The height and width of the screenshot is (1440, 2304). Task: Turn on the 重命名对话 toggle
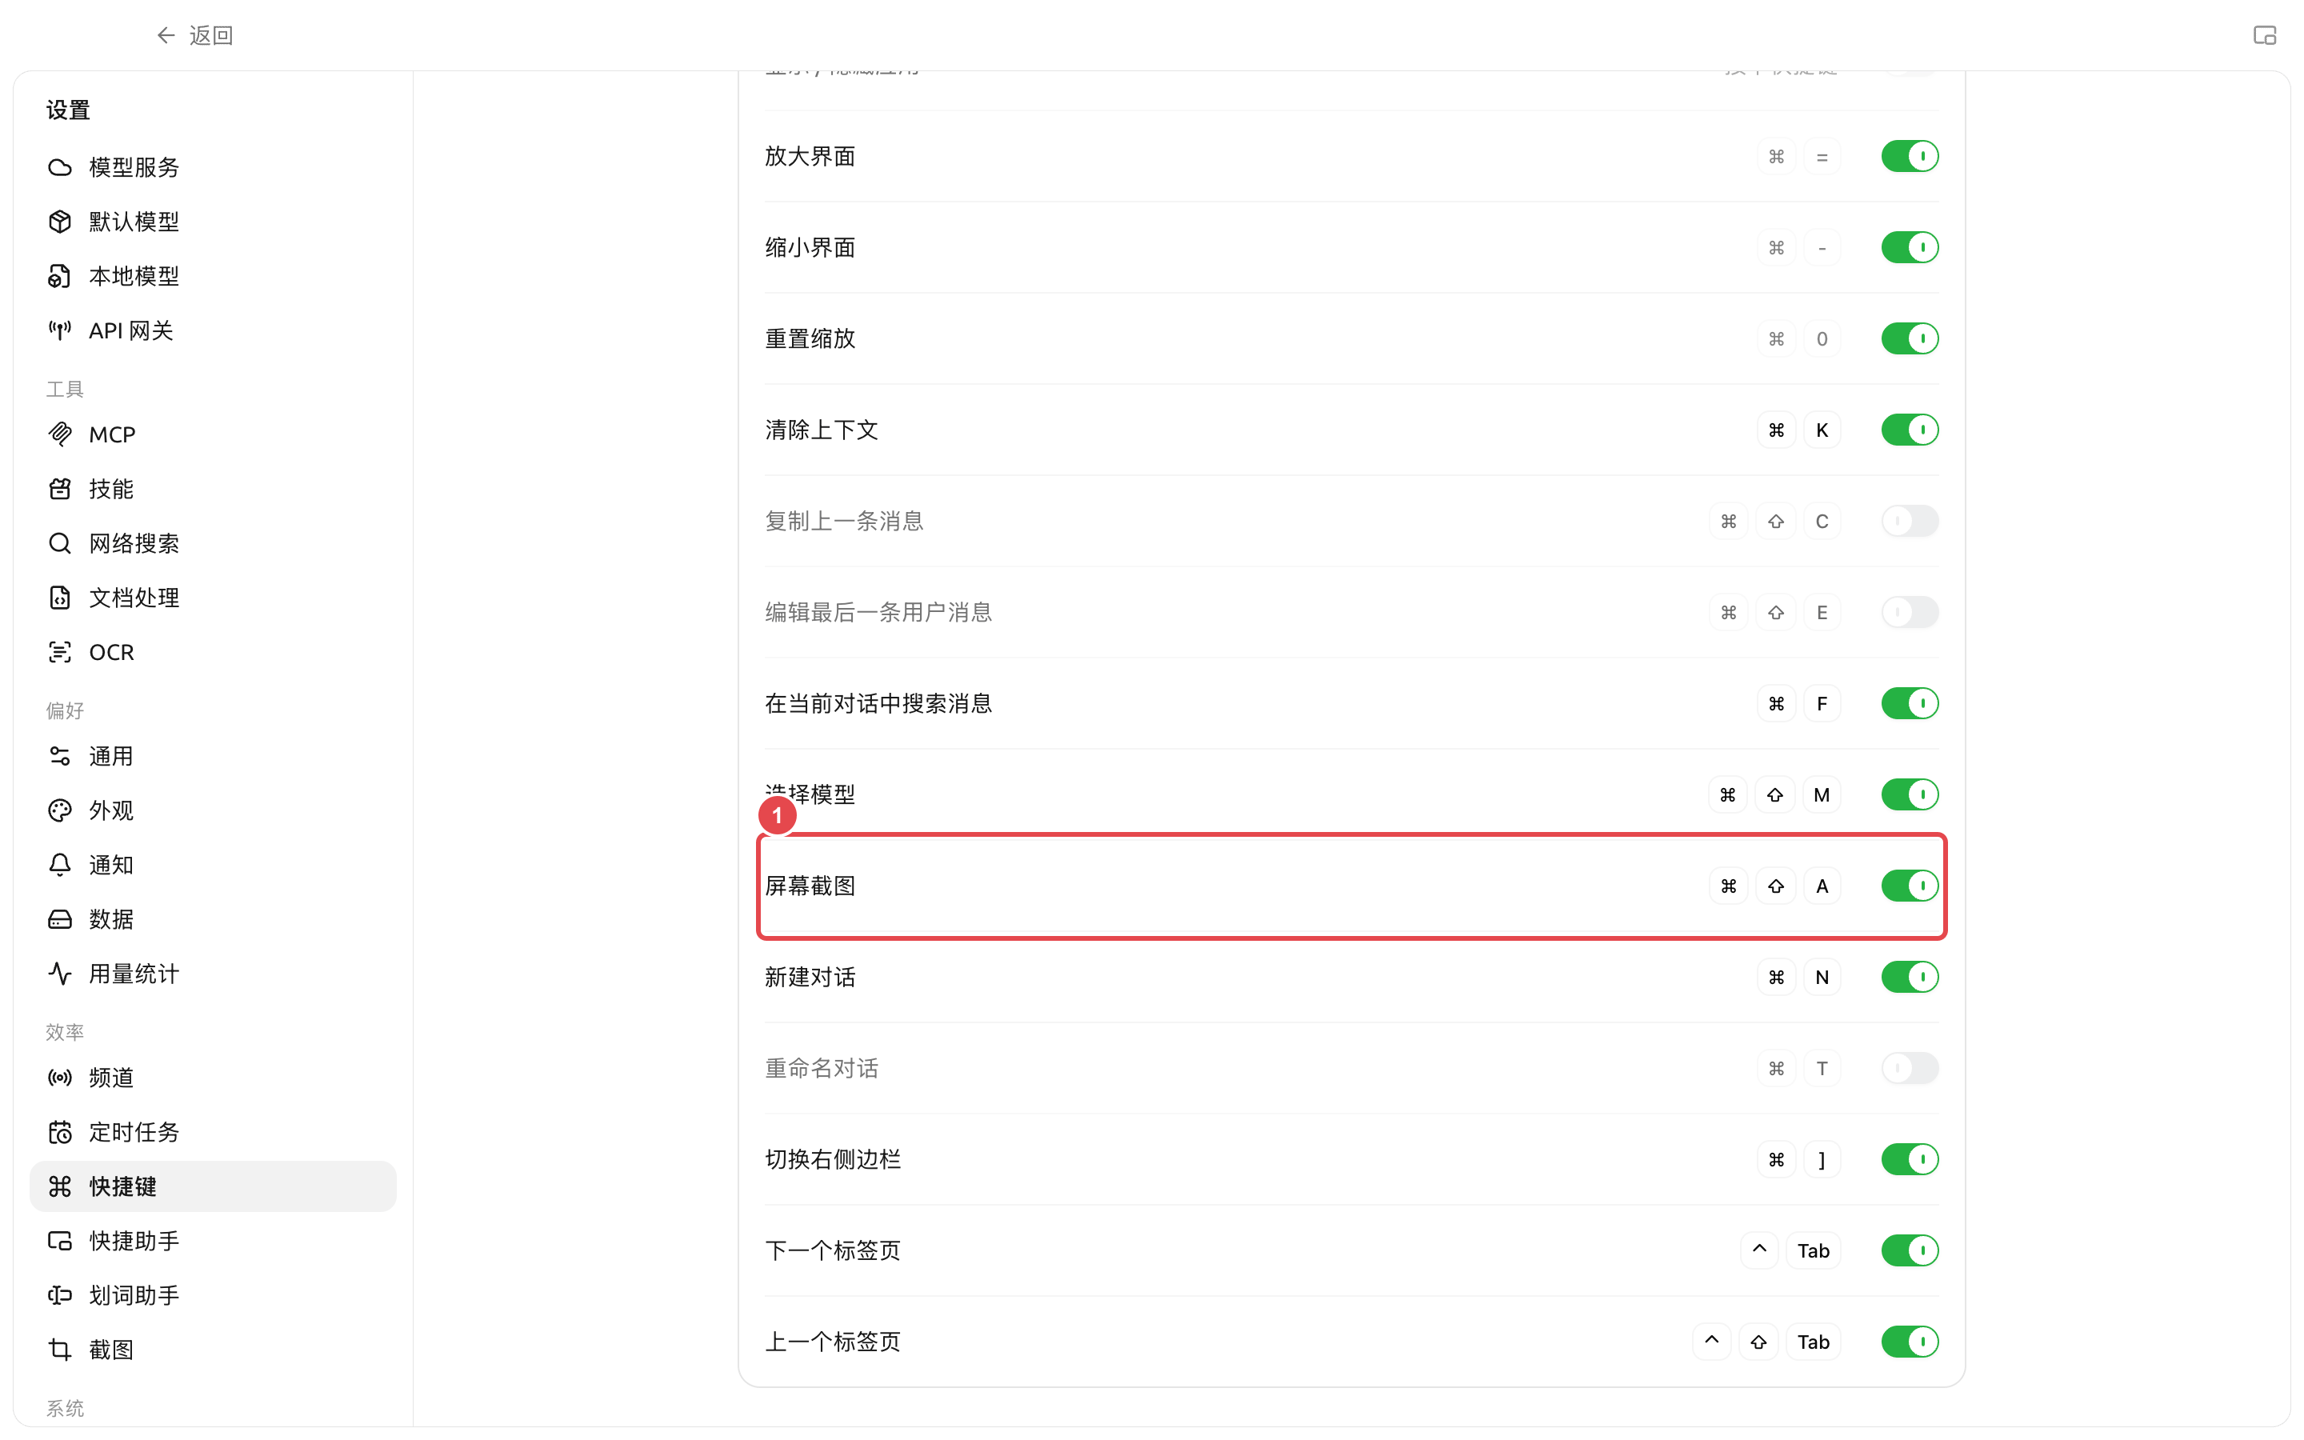(x=1909, y=1068)
